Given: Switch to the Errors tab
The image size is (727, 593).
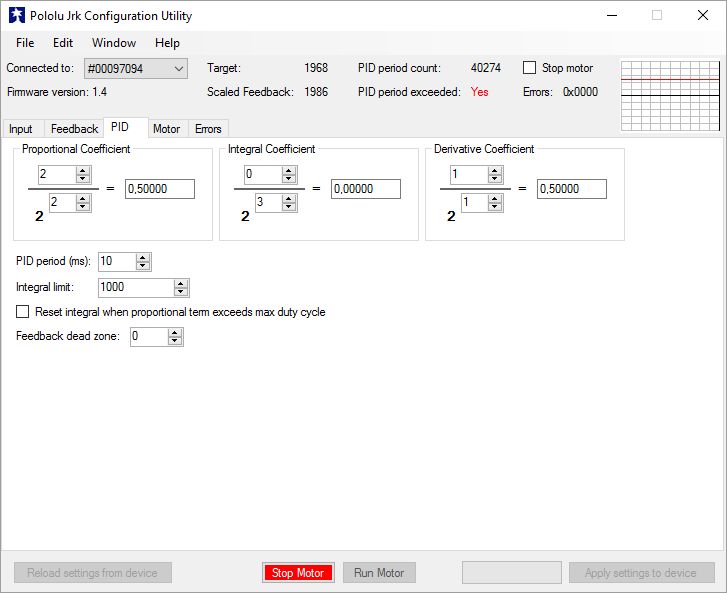Looking at the screenshot, I should point(208,129).
